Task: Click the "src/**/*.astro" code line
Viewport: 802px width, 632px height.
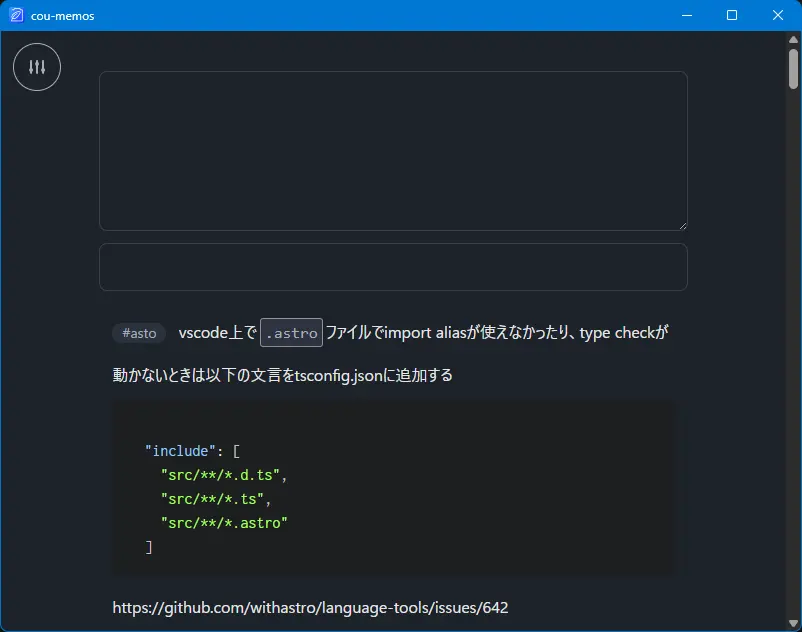Action: coord(223,523)
